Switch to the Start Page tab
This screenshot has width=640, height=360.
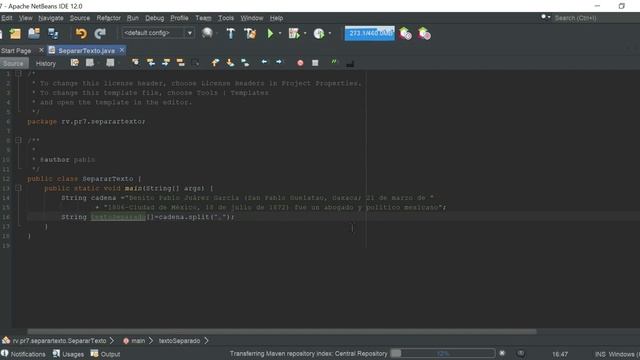coord(16,51)
